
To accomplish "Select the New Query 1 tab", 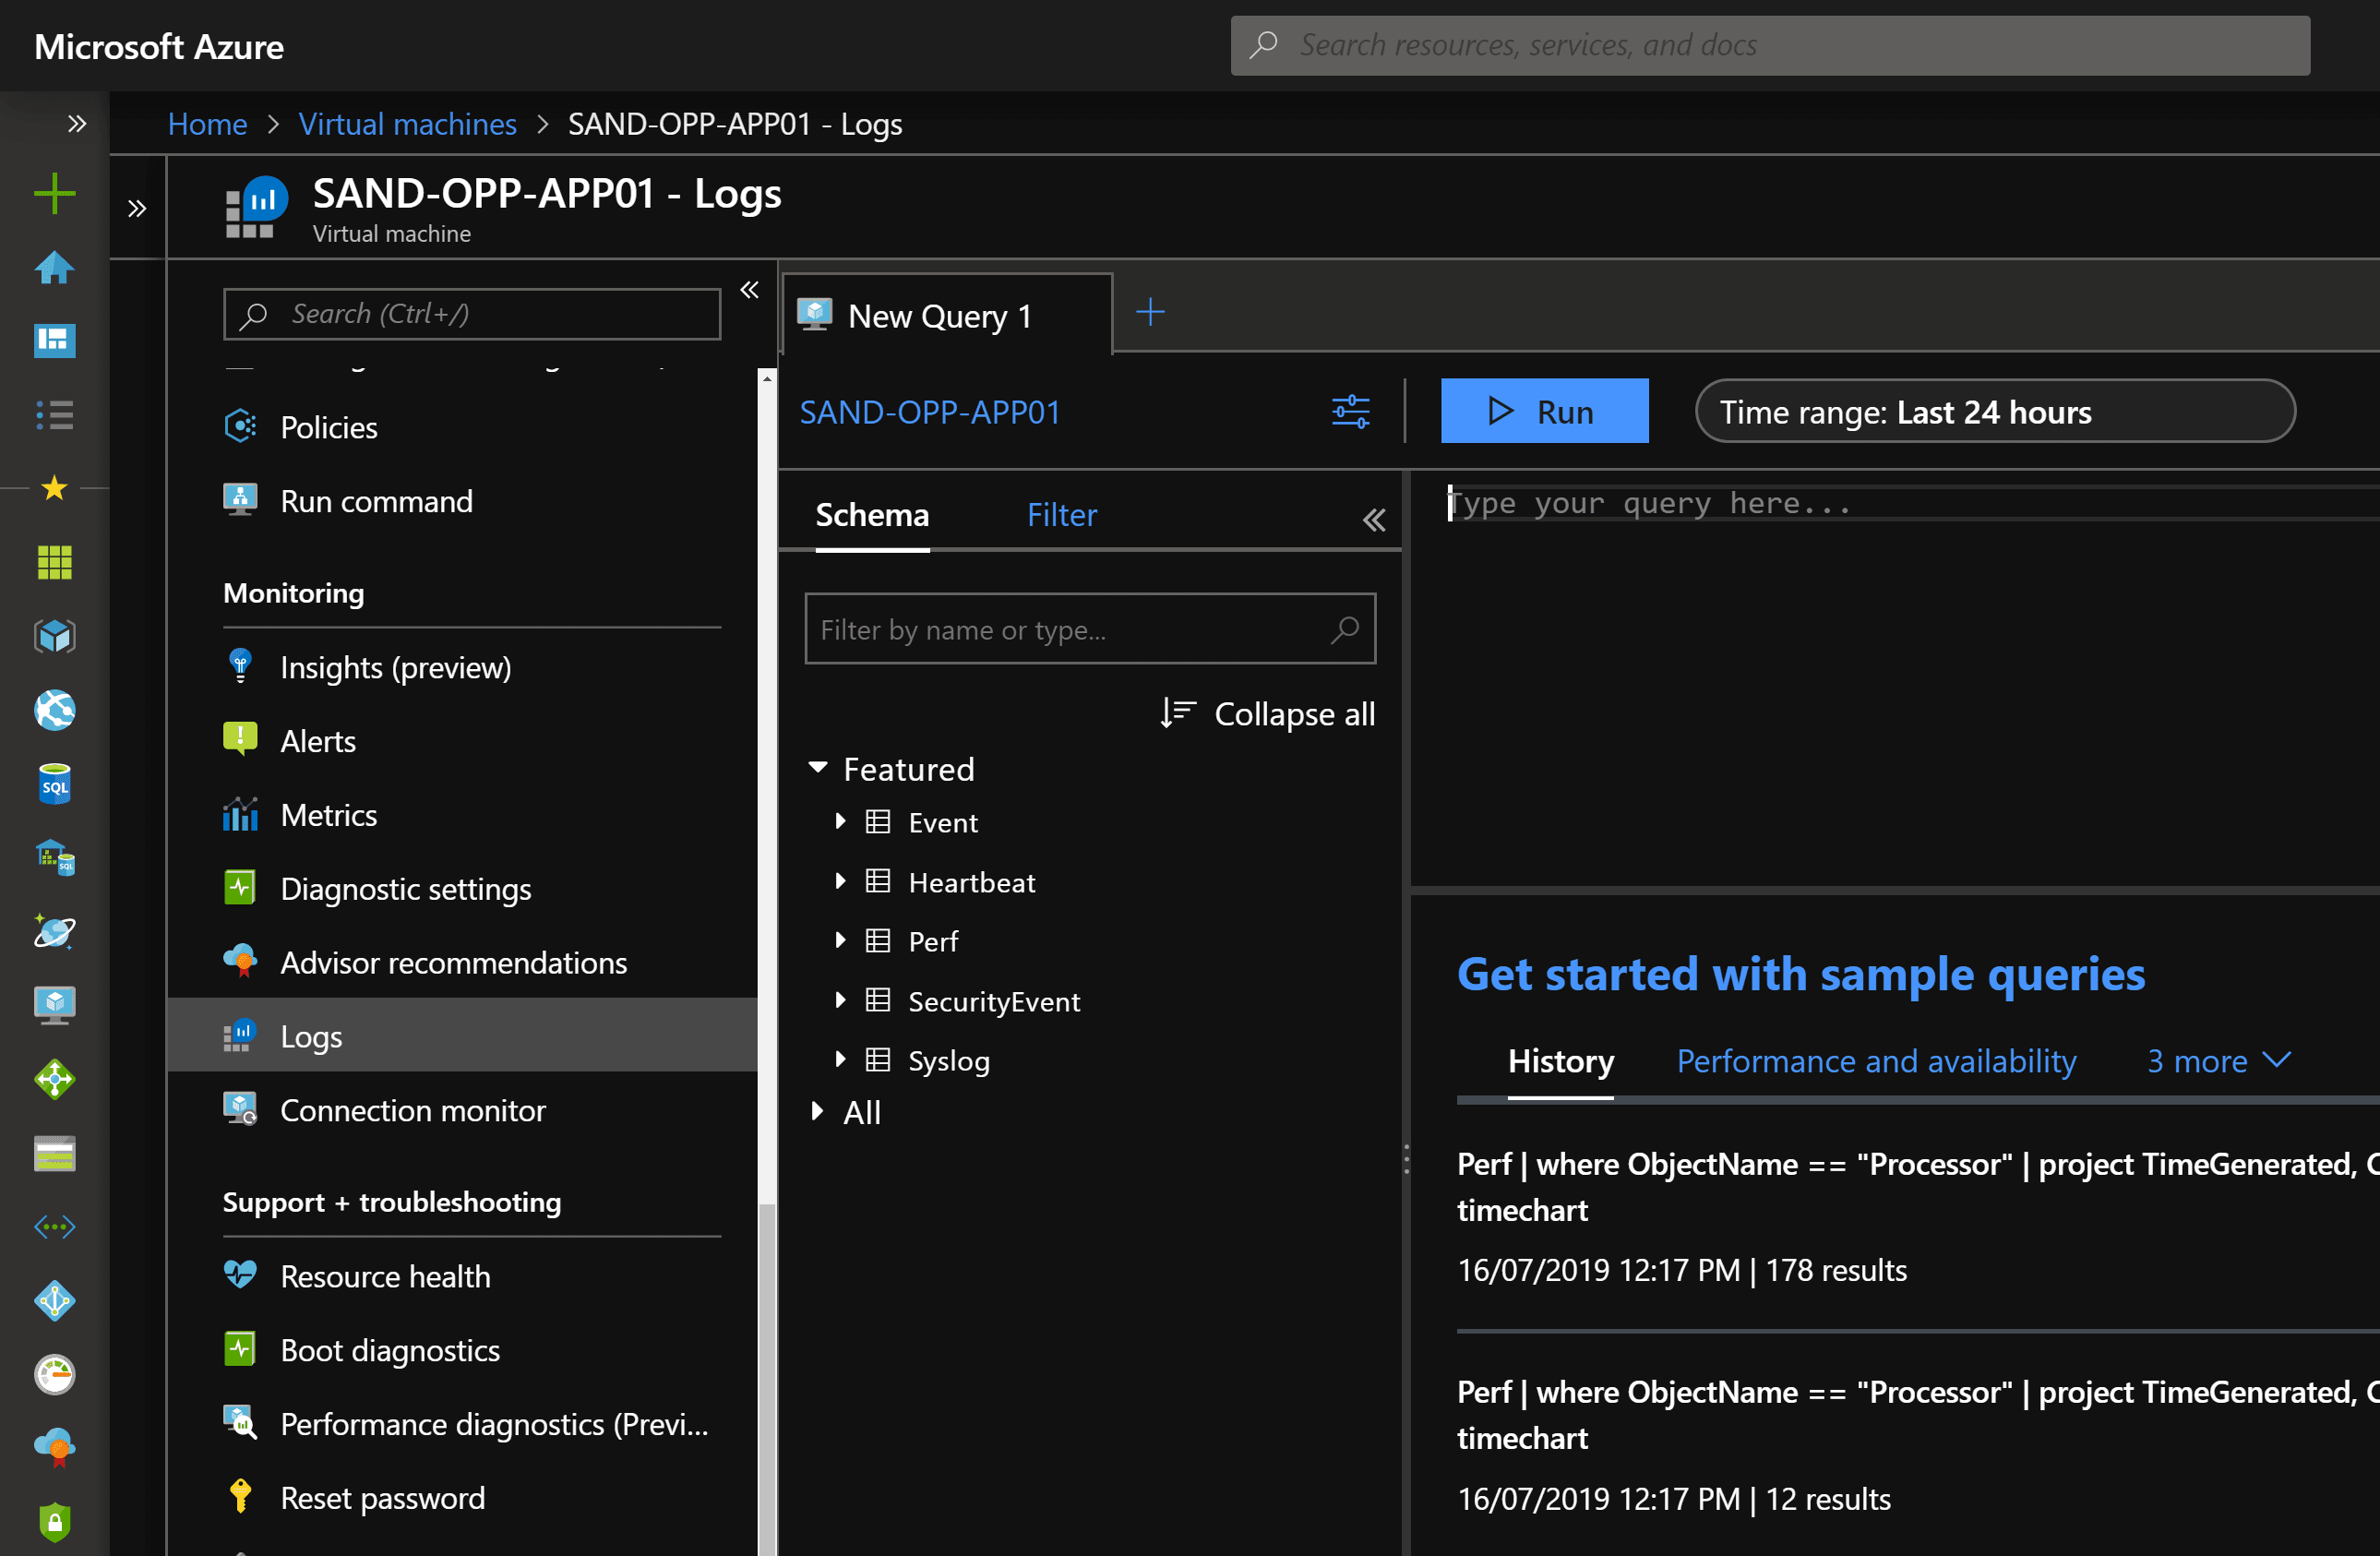I will (x=947, y=315).
